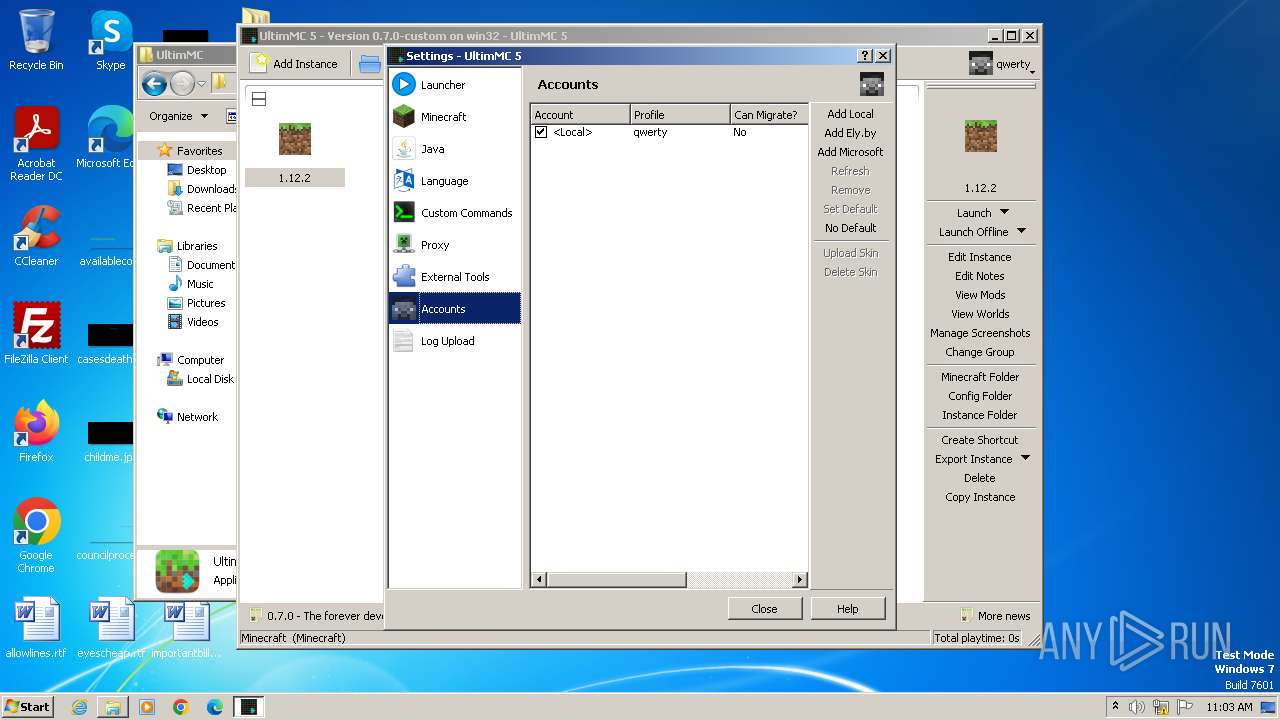Open Skype desktop shortcut

coord(110,40)
